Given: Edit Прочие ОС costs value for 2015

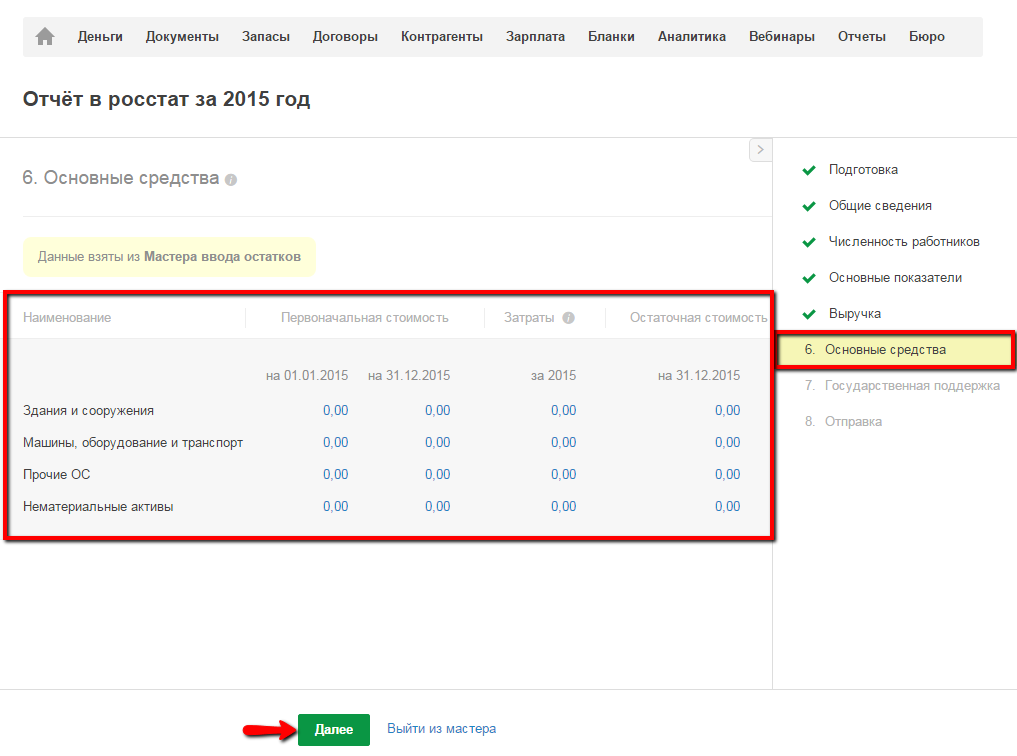Looking at the screenshot, I should click(x=563, y=475).
